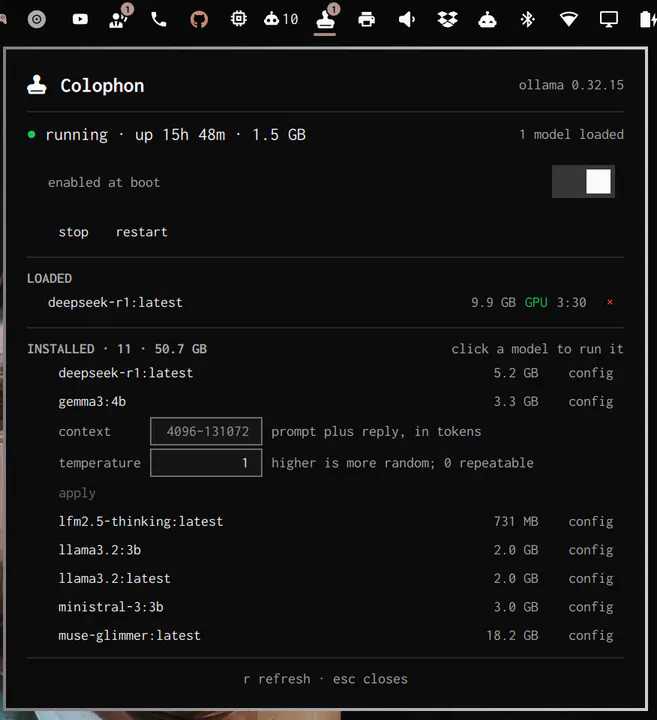Run the muse-glimmer:latest model

129,636
